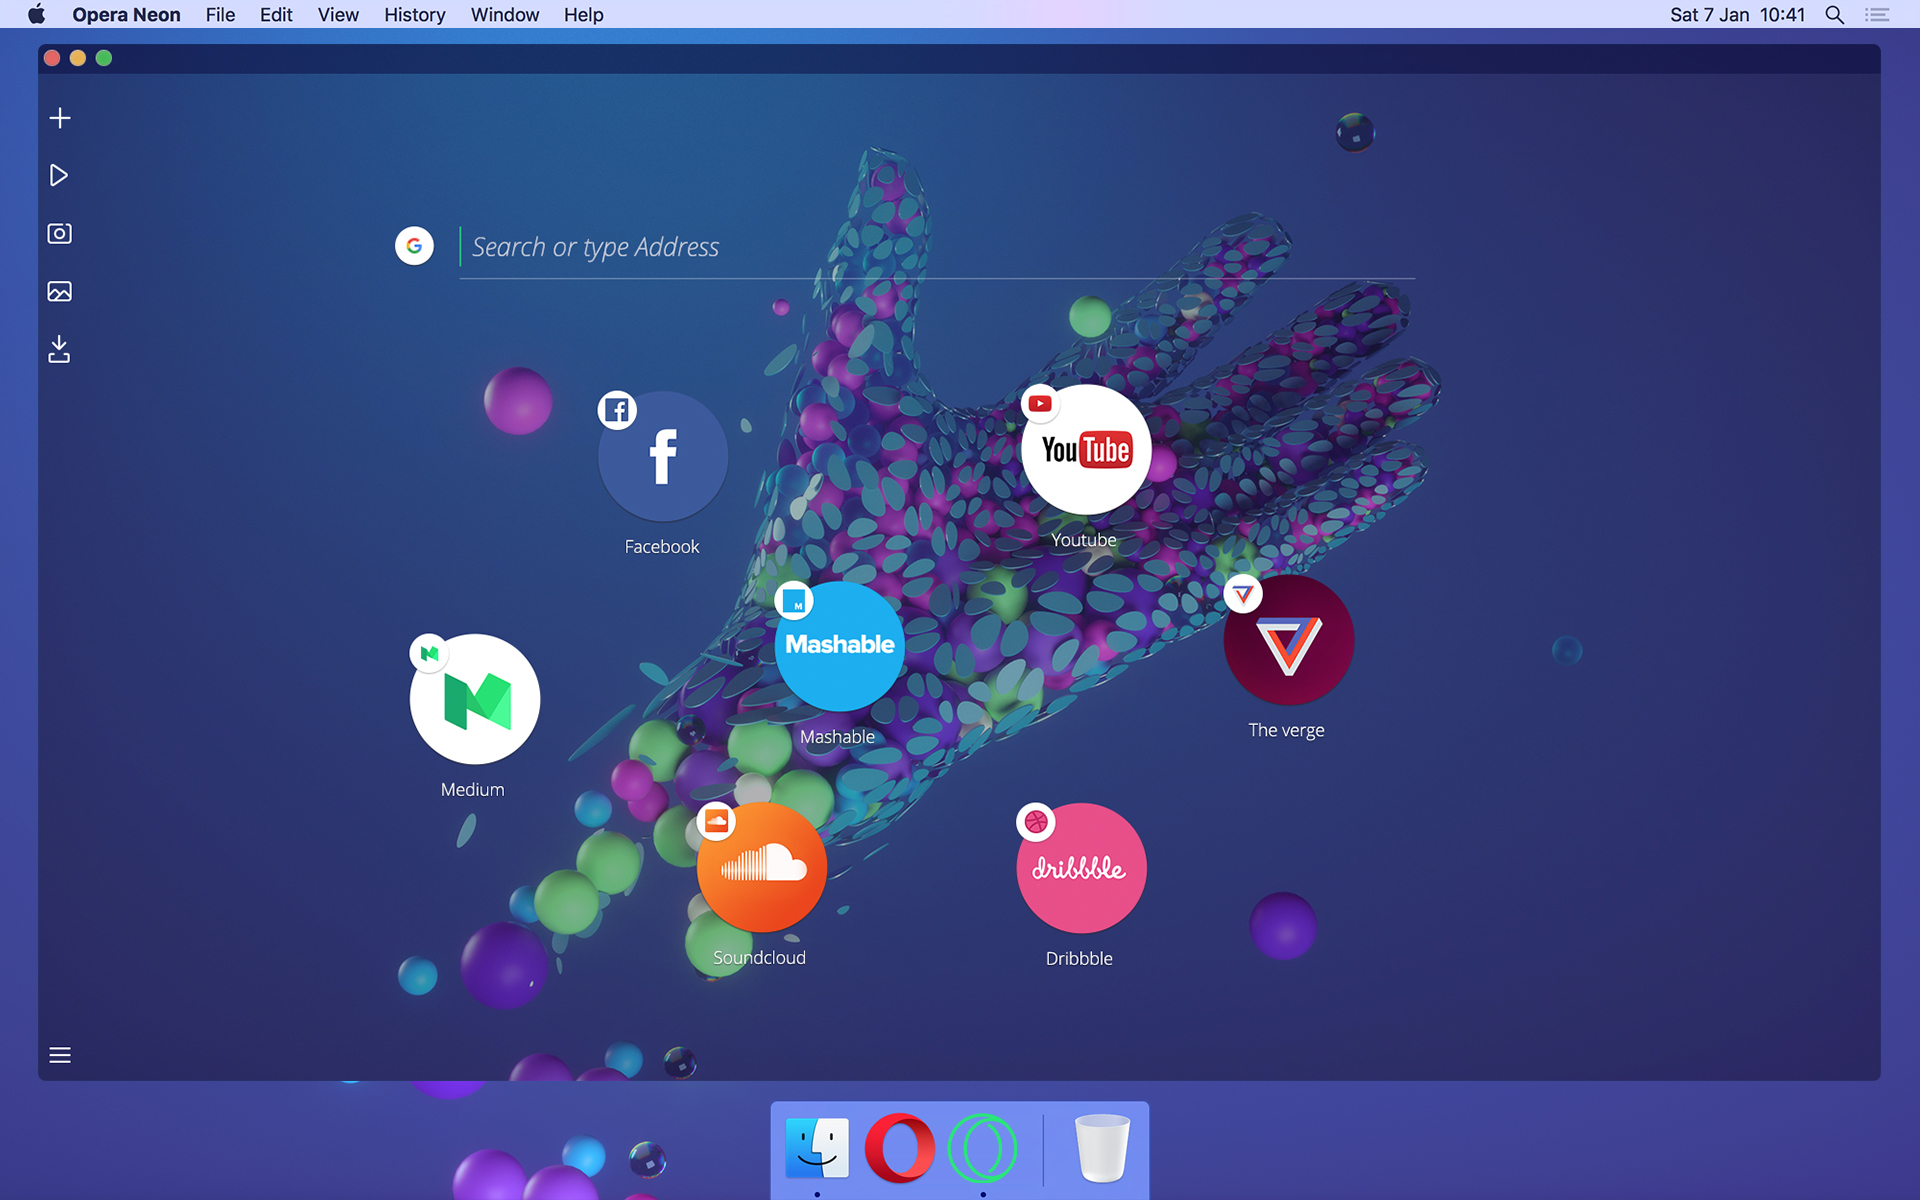Click the red Opera icon in Dock
Screen dimensions: 1920x1200
pyautogui.click(x=899, y=1148)
